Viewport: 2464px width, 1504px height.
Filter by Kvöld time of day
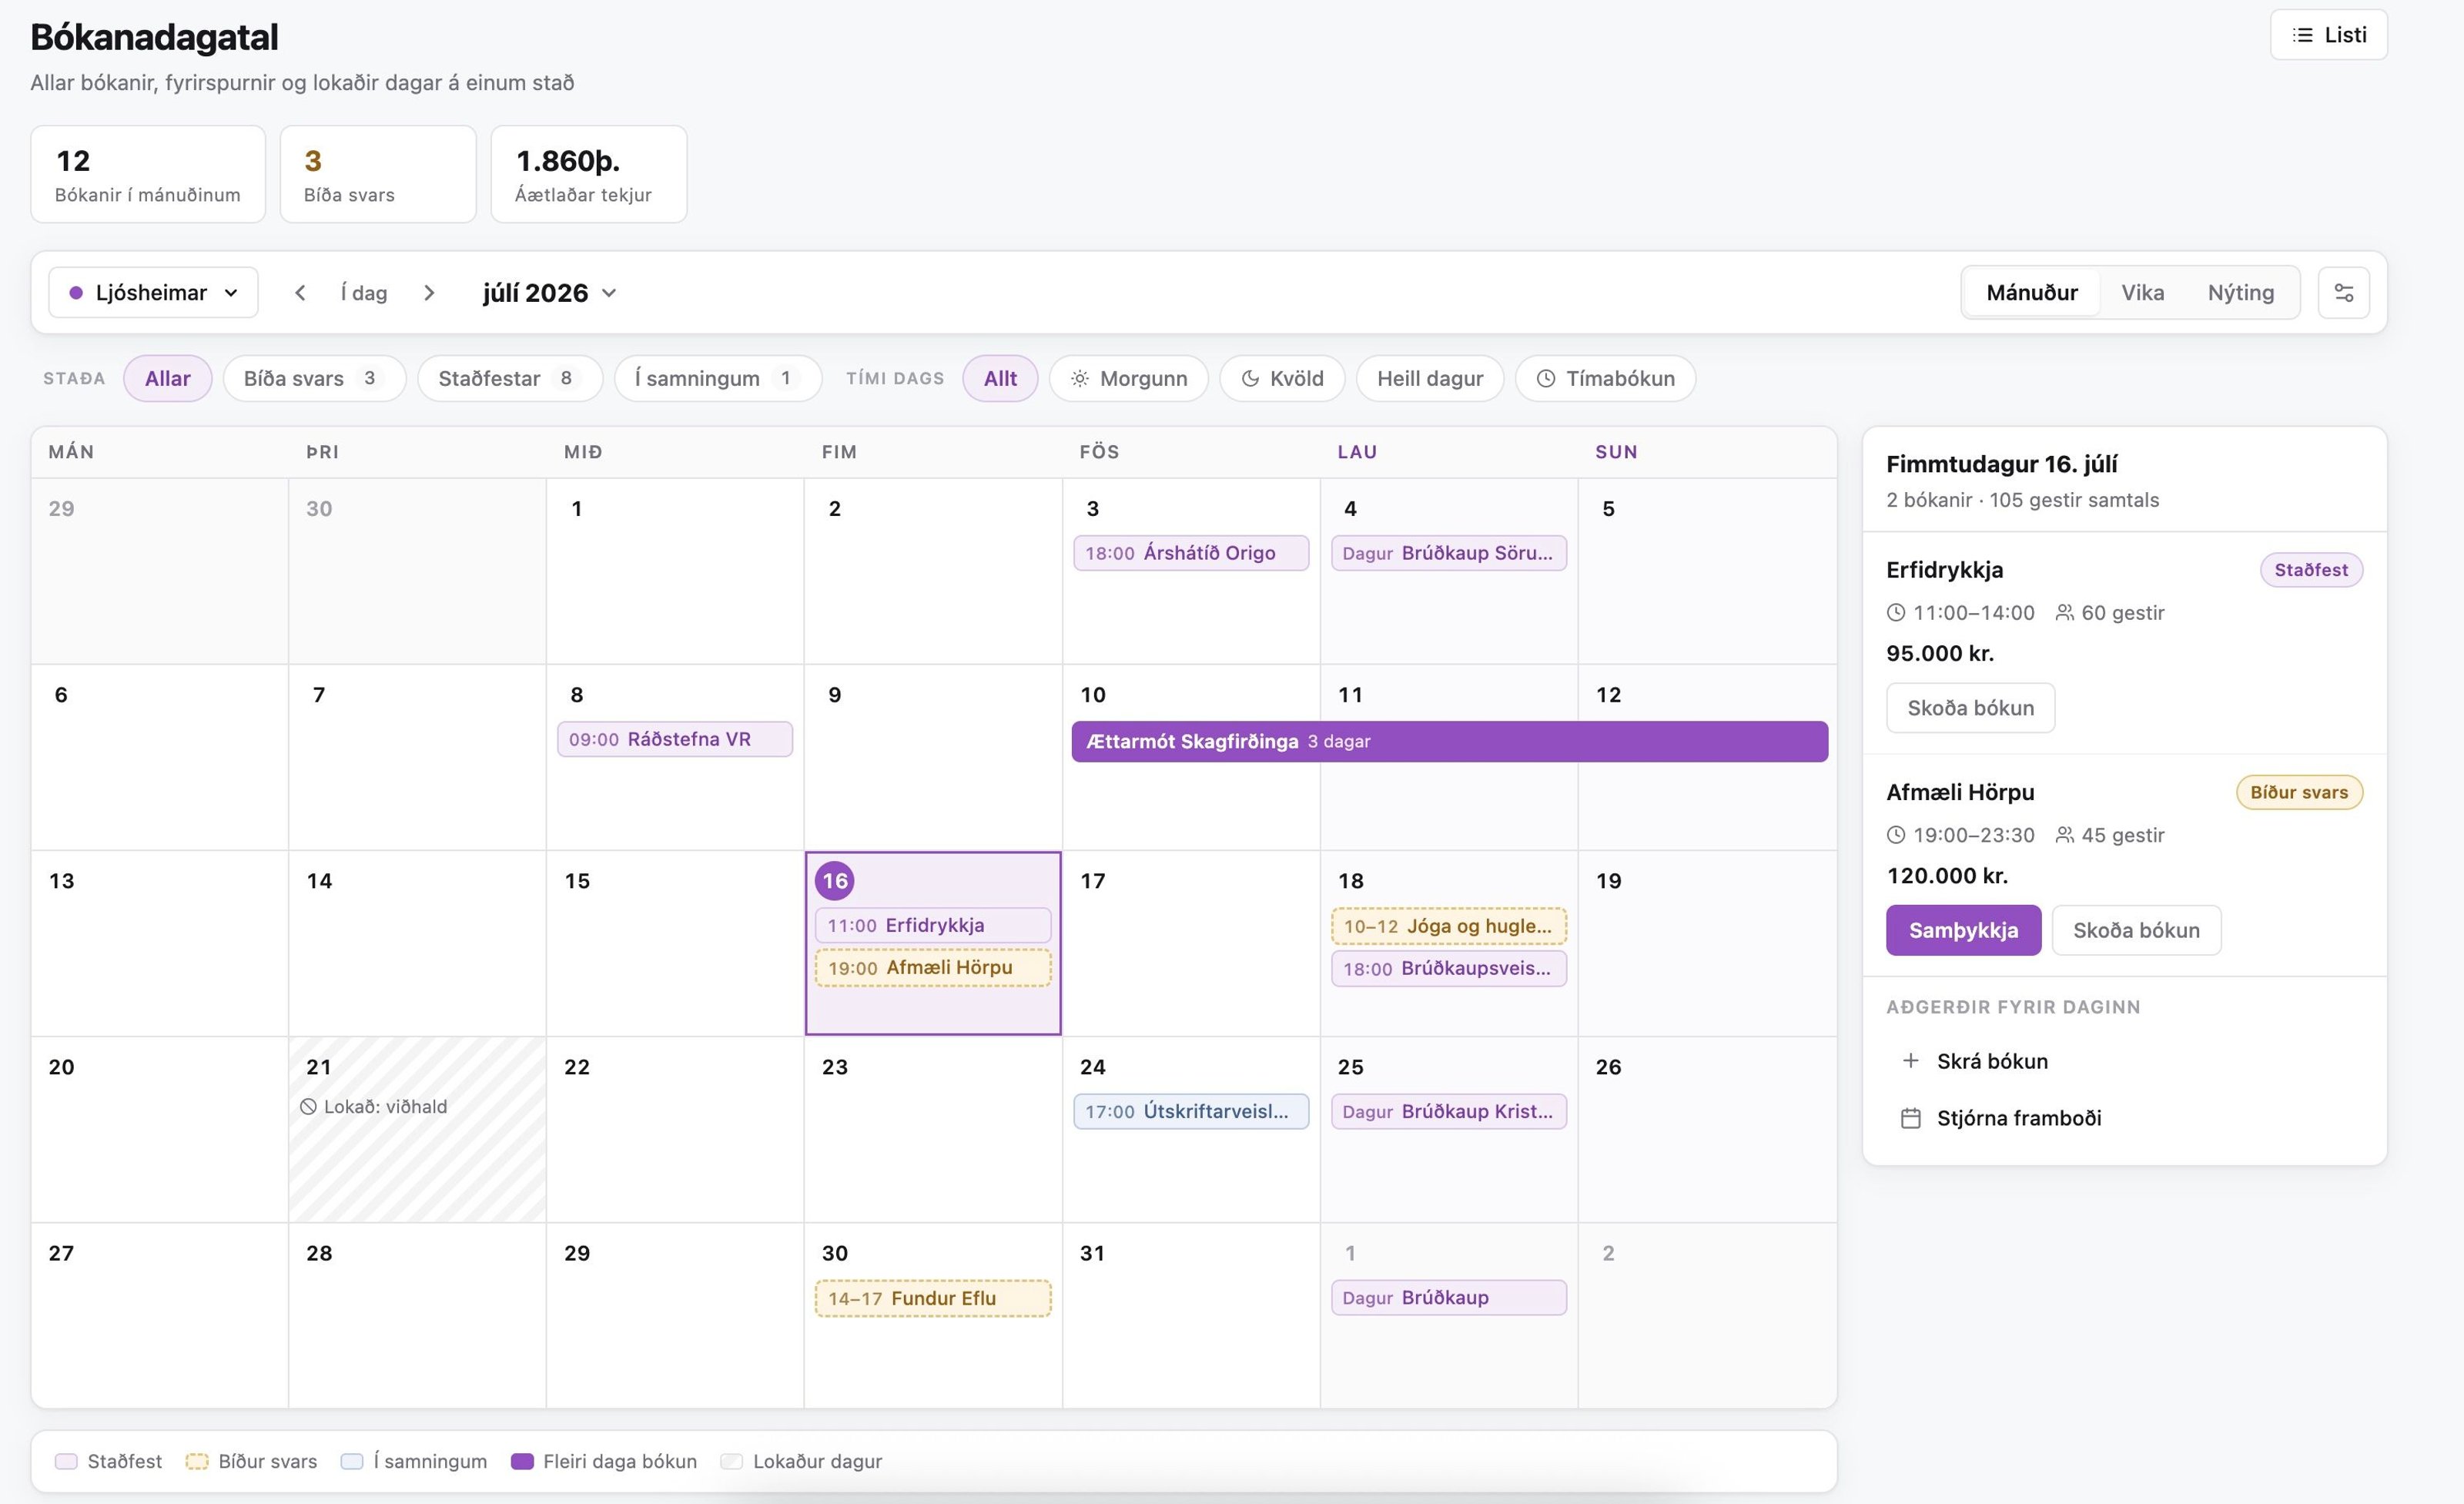[x=1282, y=379]
